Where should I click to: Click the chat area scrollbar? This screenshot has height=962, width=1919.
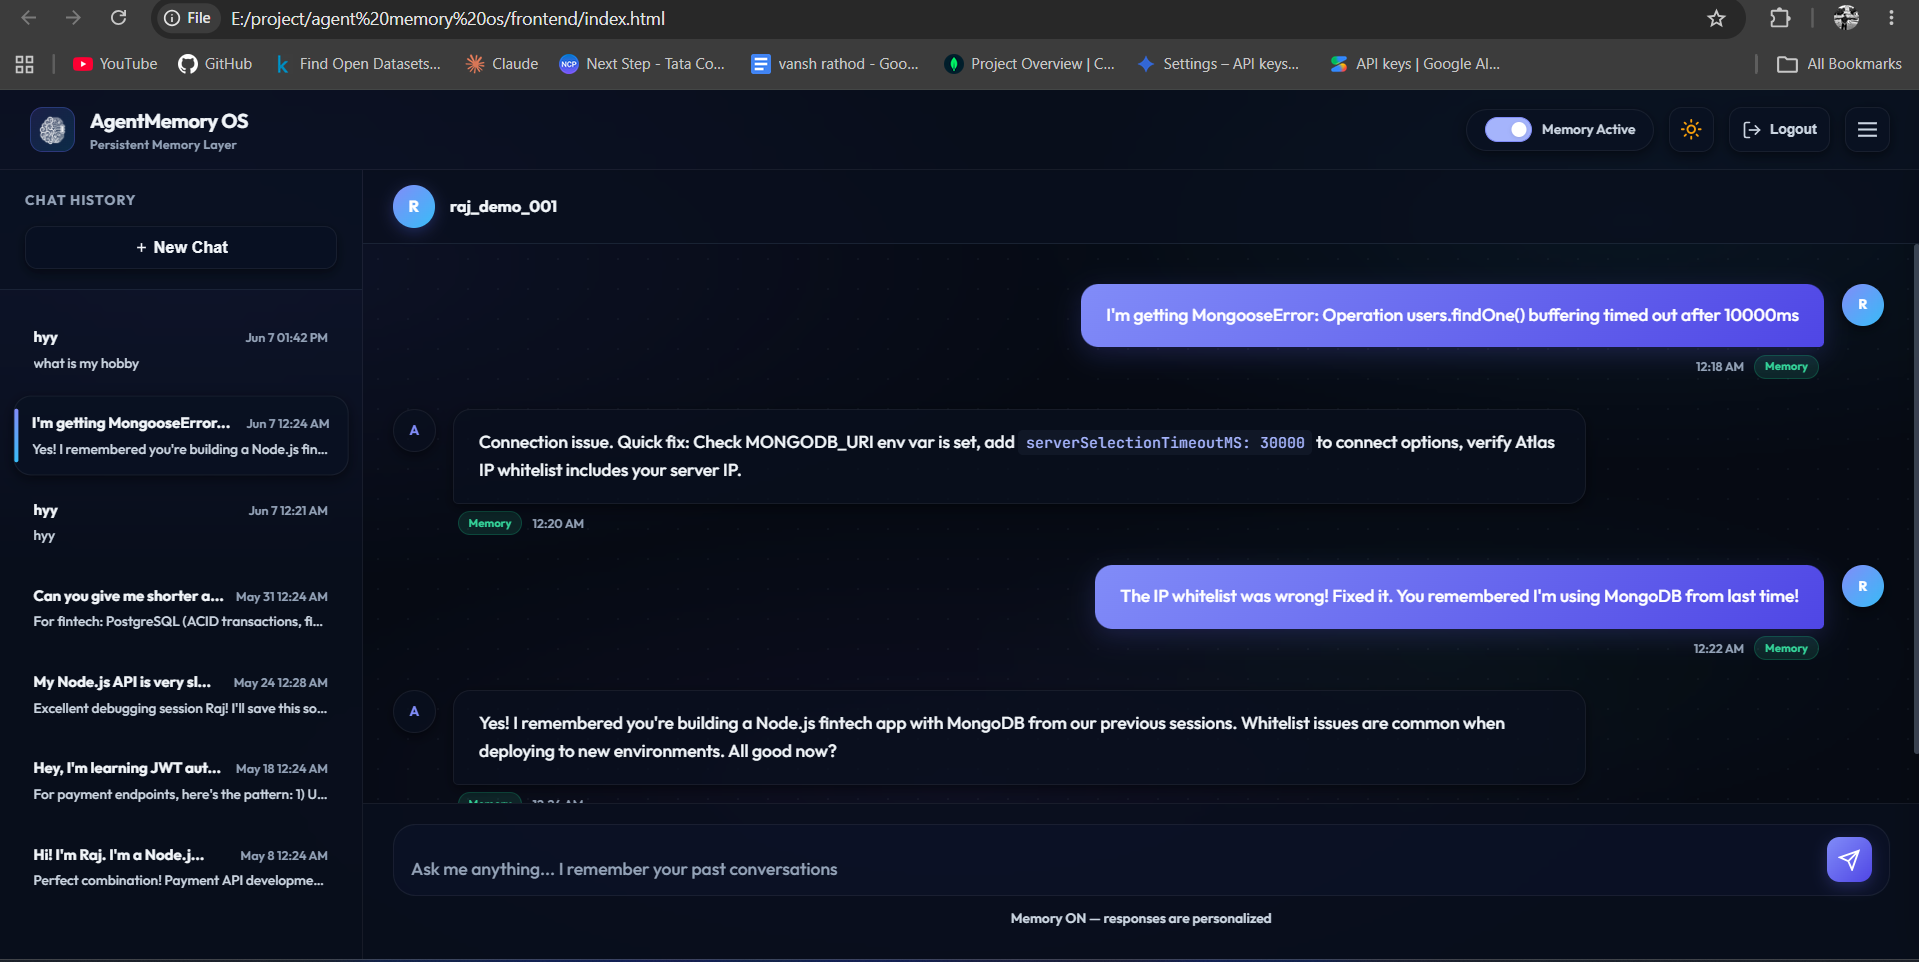click(x=1915, y=498)
